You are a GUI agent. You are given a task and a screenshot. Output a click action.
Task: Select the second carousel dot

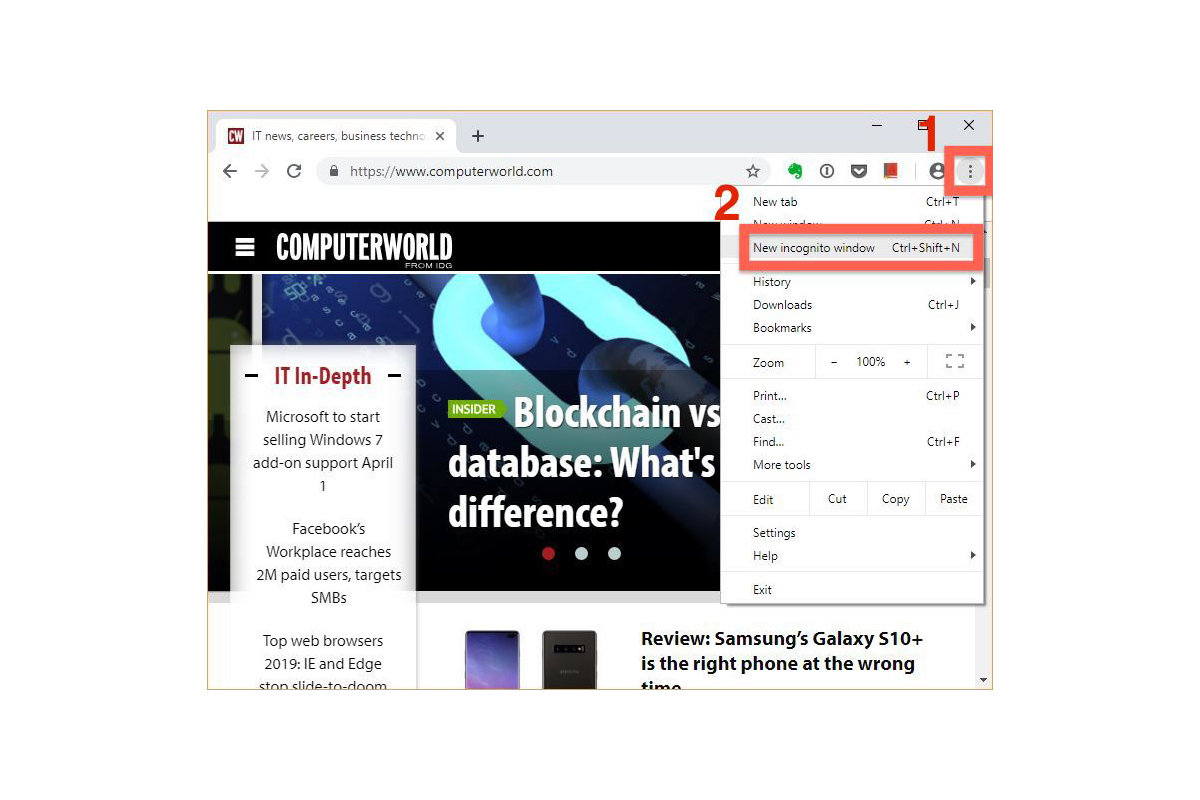click(x=582, y=553)
